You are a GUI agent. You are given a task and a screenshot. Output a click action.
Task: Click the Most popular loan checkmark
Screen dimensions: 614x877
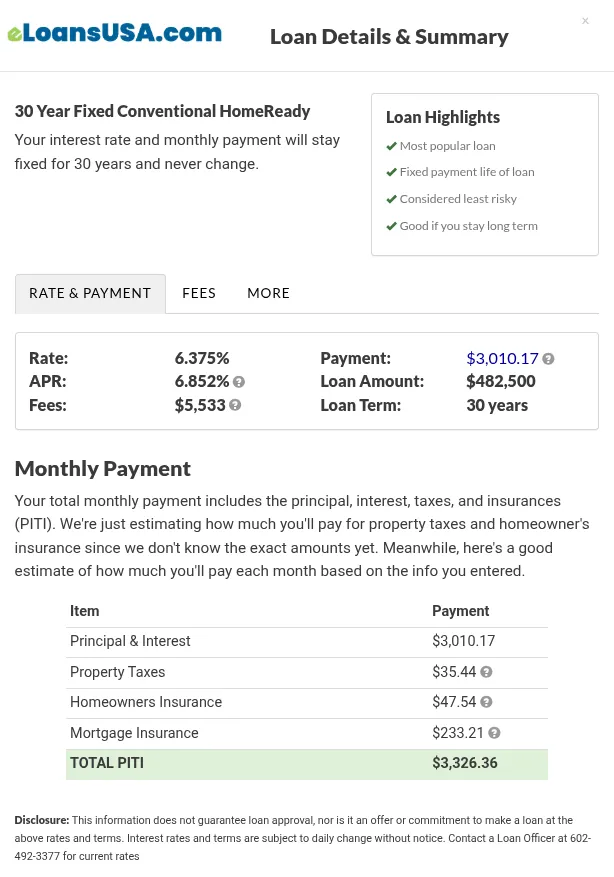[392, 146]
